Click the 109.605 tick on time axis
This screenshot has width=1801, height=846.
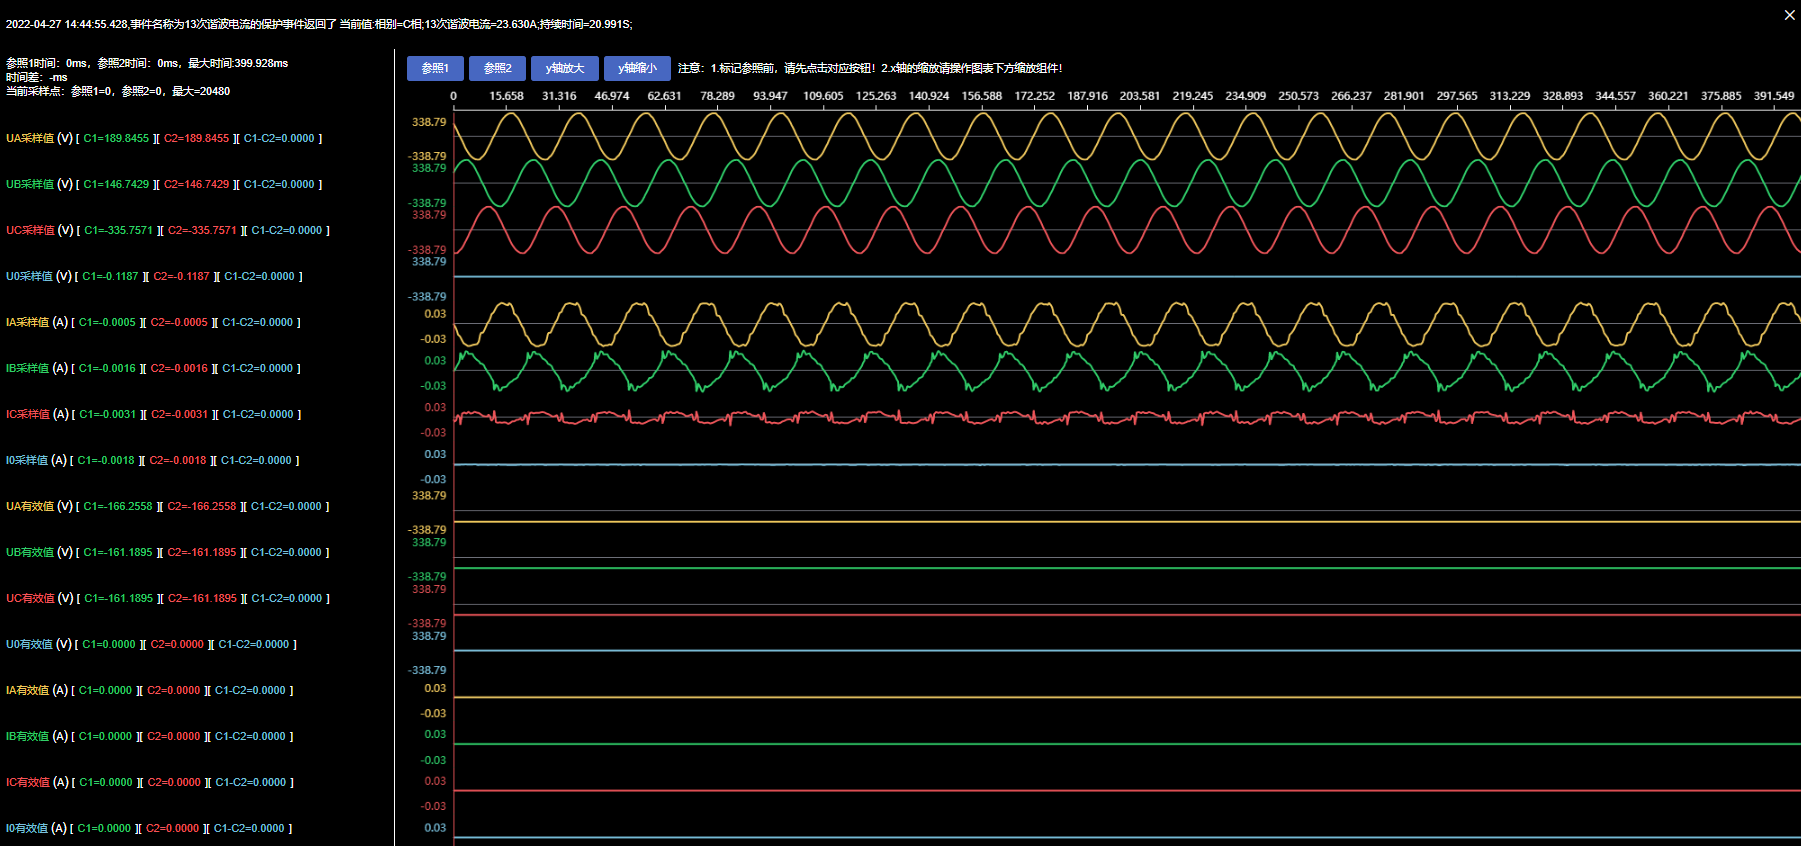pos(823,96)
